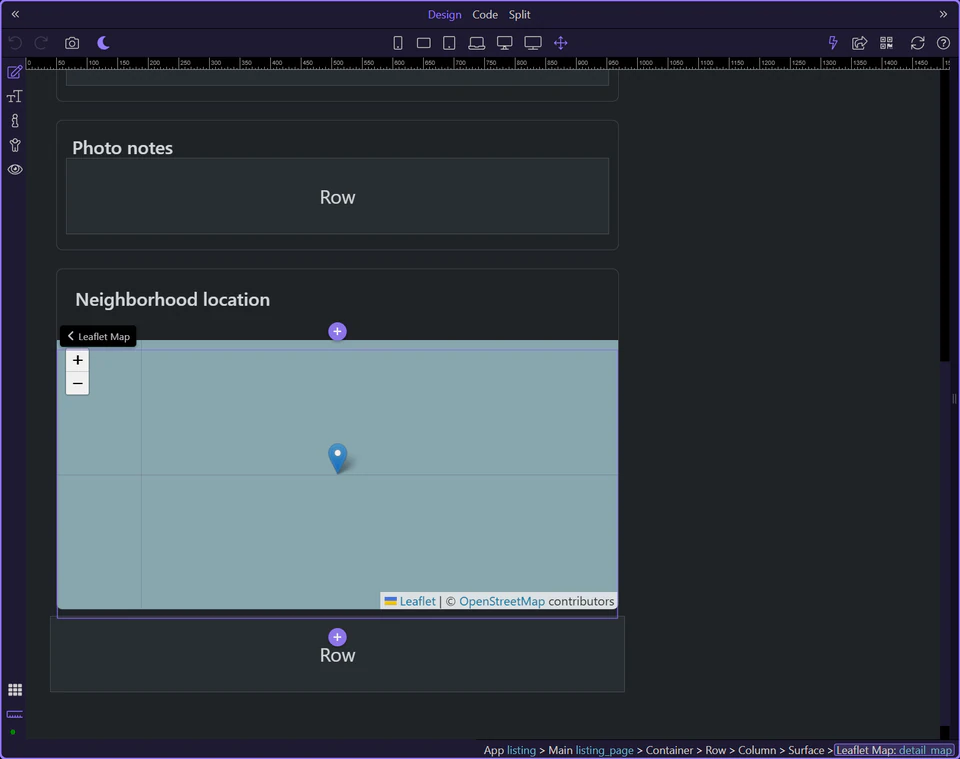Refresh the preview using the refresh icon
Image resolution: width=960 pixels, height=759 pixels.
click(917, 43)
